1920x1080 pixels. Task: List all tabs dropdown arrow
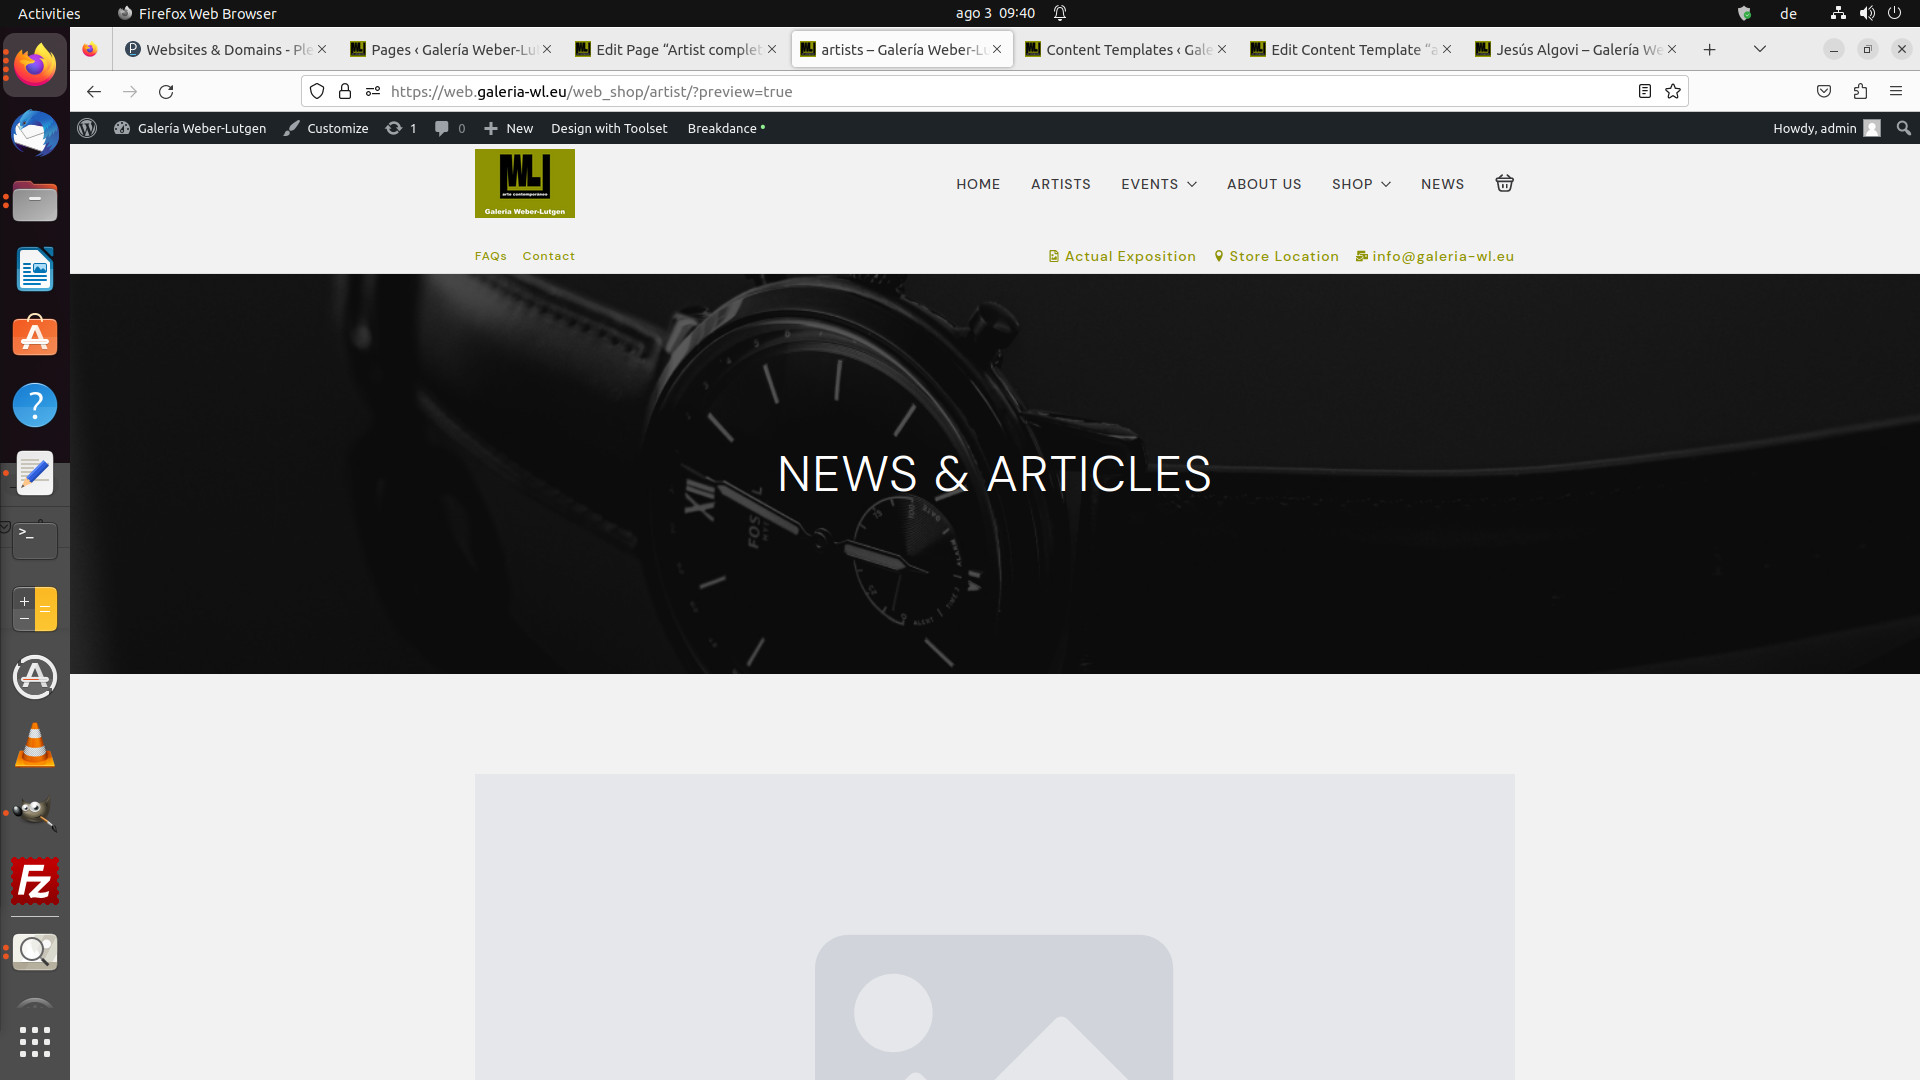coord(1760,49)
